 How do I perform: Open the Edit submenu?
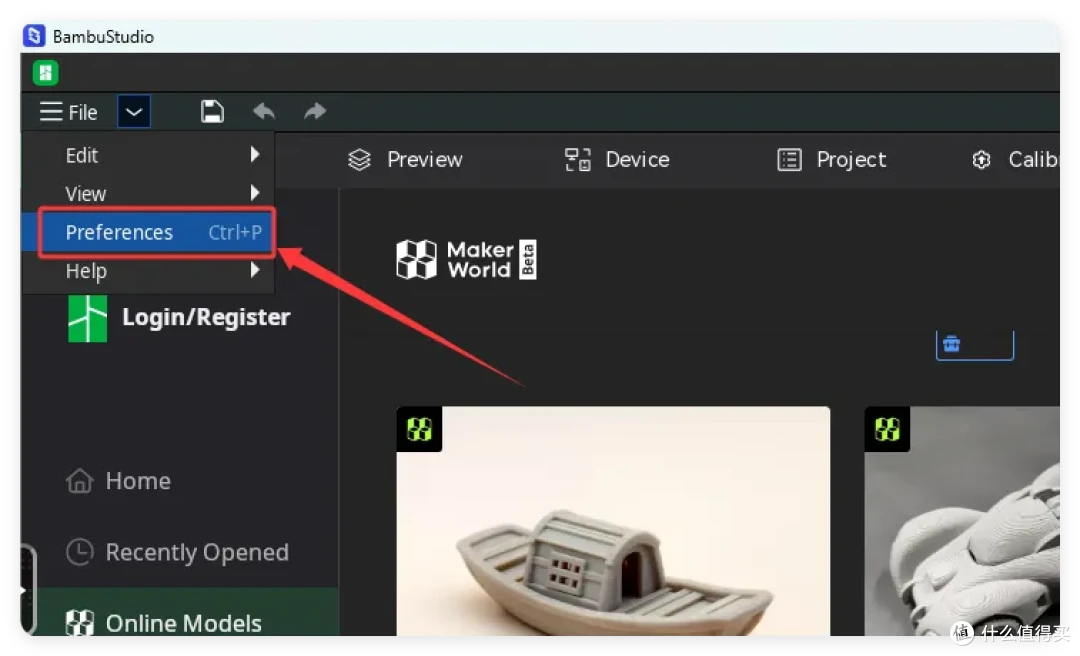pyautogui.click(x=149, y=155)
